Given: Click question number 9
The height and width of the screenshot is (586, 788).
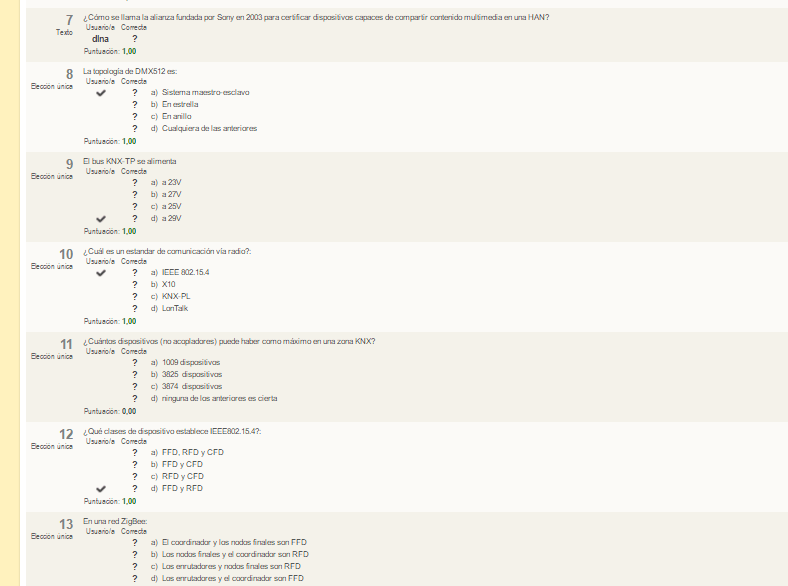Looking at the screenshot, I should pos(69,164).
